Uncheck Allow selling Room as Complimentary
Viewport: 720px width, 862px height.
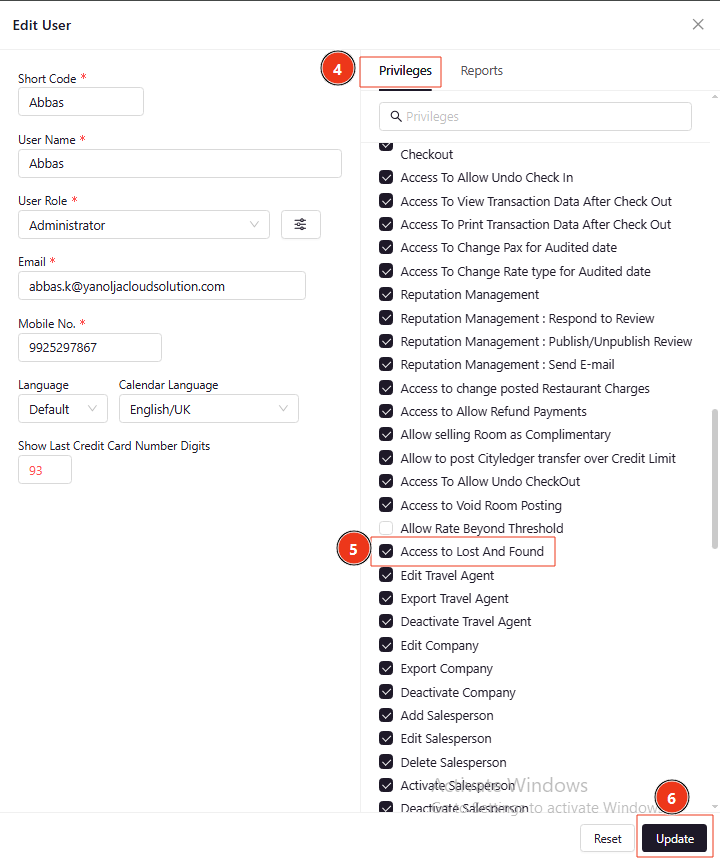[x=386, y=434]
